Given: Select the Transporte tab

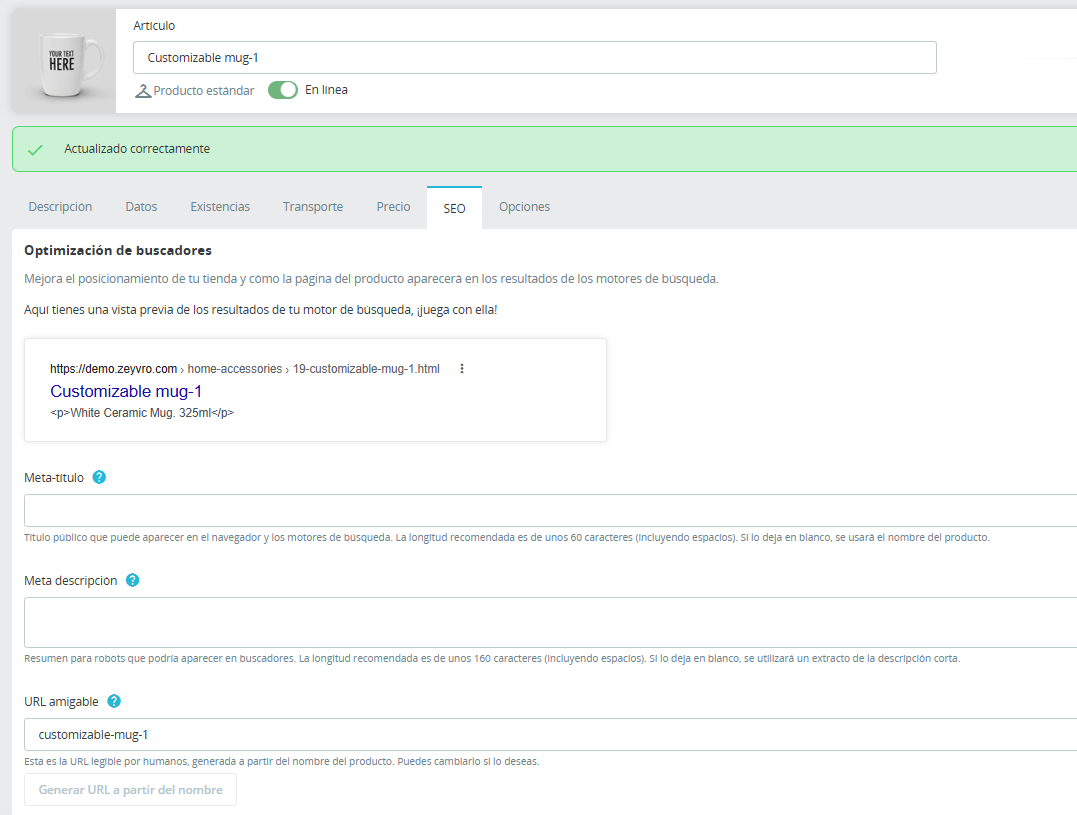Looking at the screenshot, I should [313, 207].
